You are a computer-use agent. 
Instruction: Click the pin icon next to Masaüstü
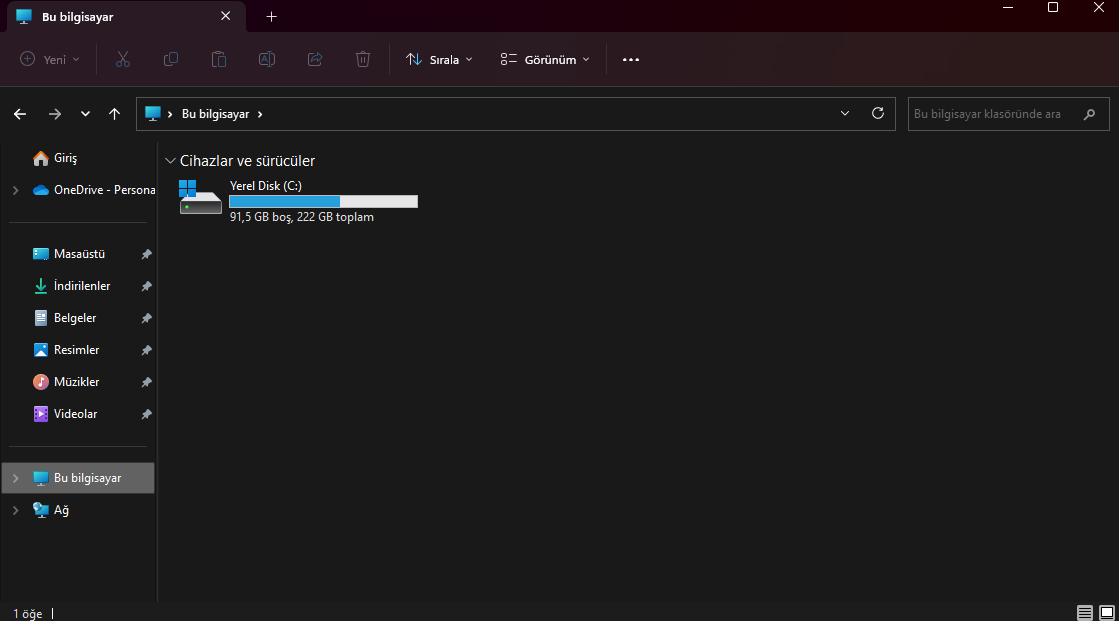click(146, 254)
